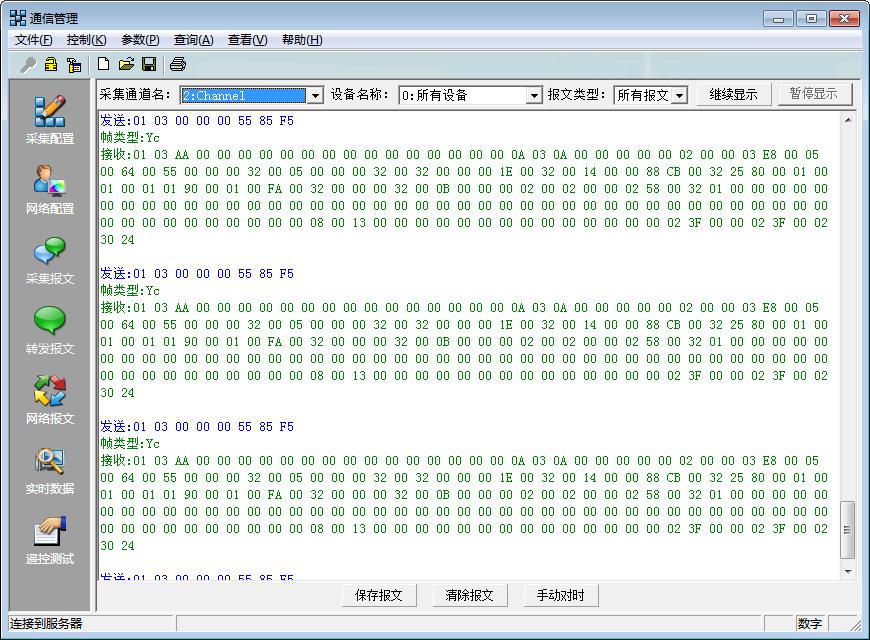The width and height of the screenshot is (870, 640).
Task: Click the scrollbar up arrow
Action: pyautogui.click(x=848, y=120)
